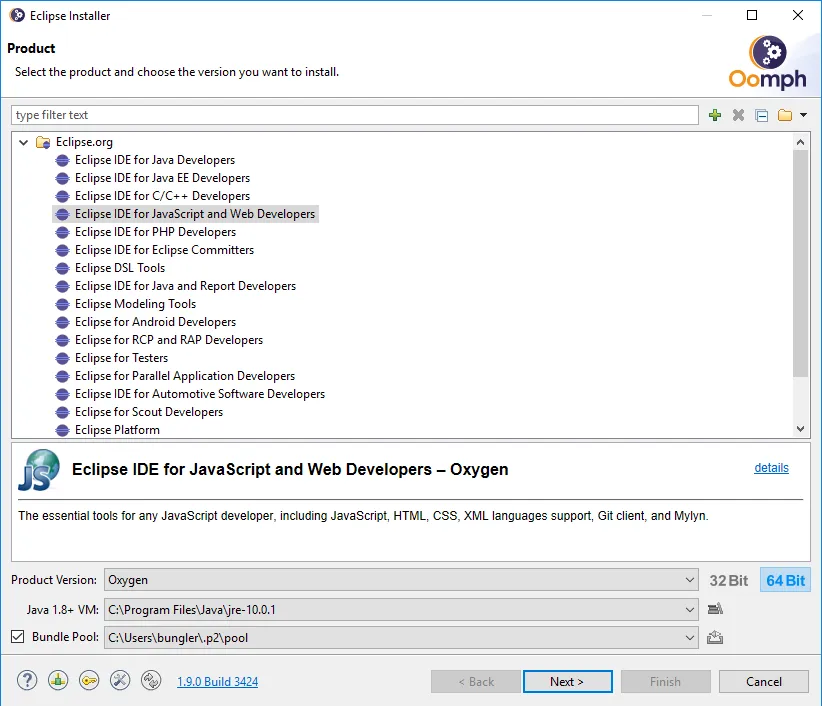Maximize the Eclipse Installer window
This screenshot has width=822, height=706.
[x=752, y=15]
